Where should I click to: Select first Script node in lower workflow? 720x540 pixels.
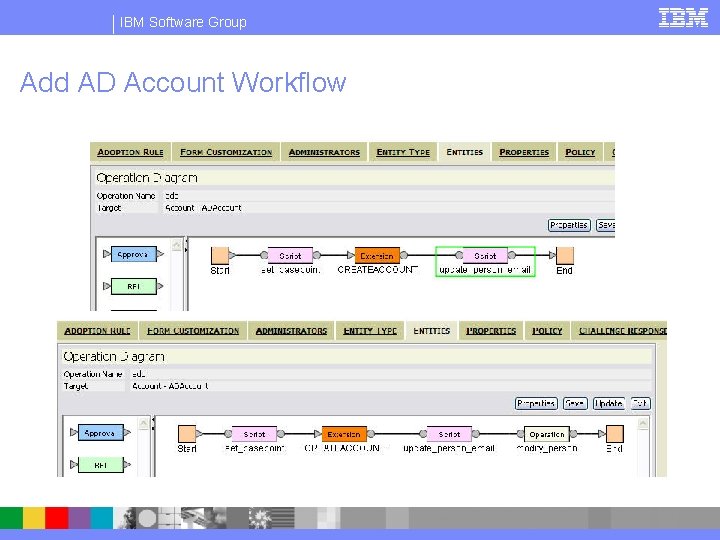254,434
